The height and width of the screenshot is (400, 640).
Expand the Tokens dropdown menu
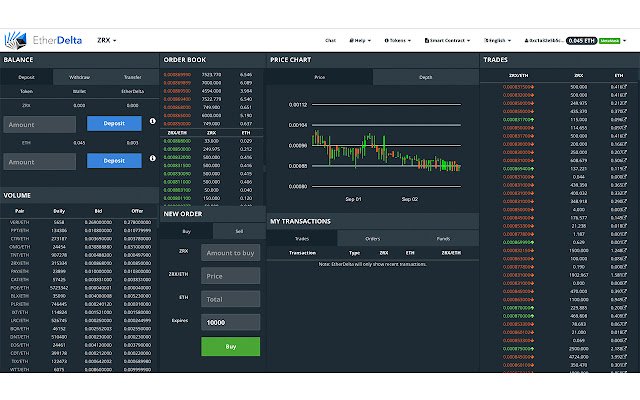(398, 40)
